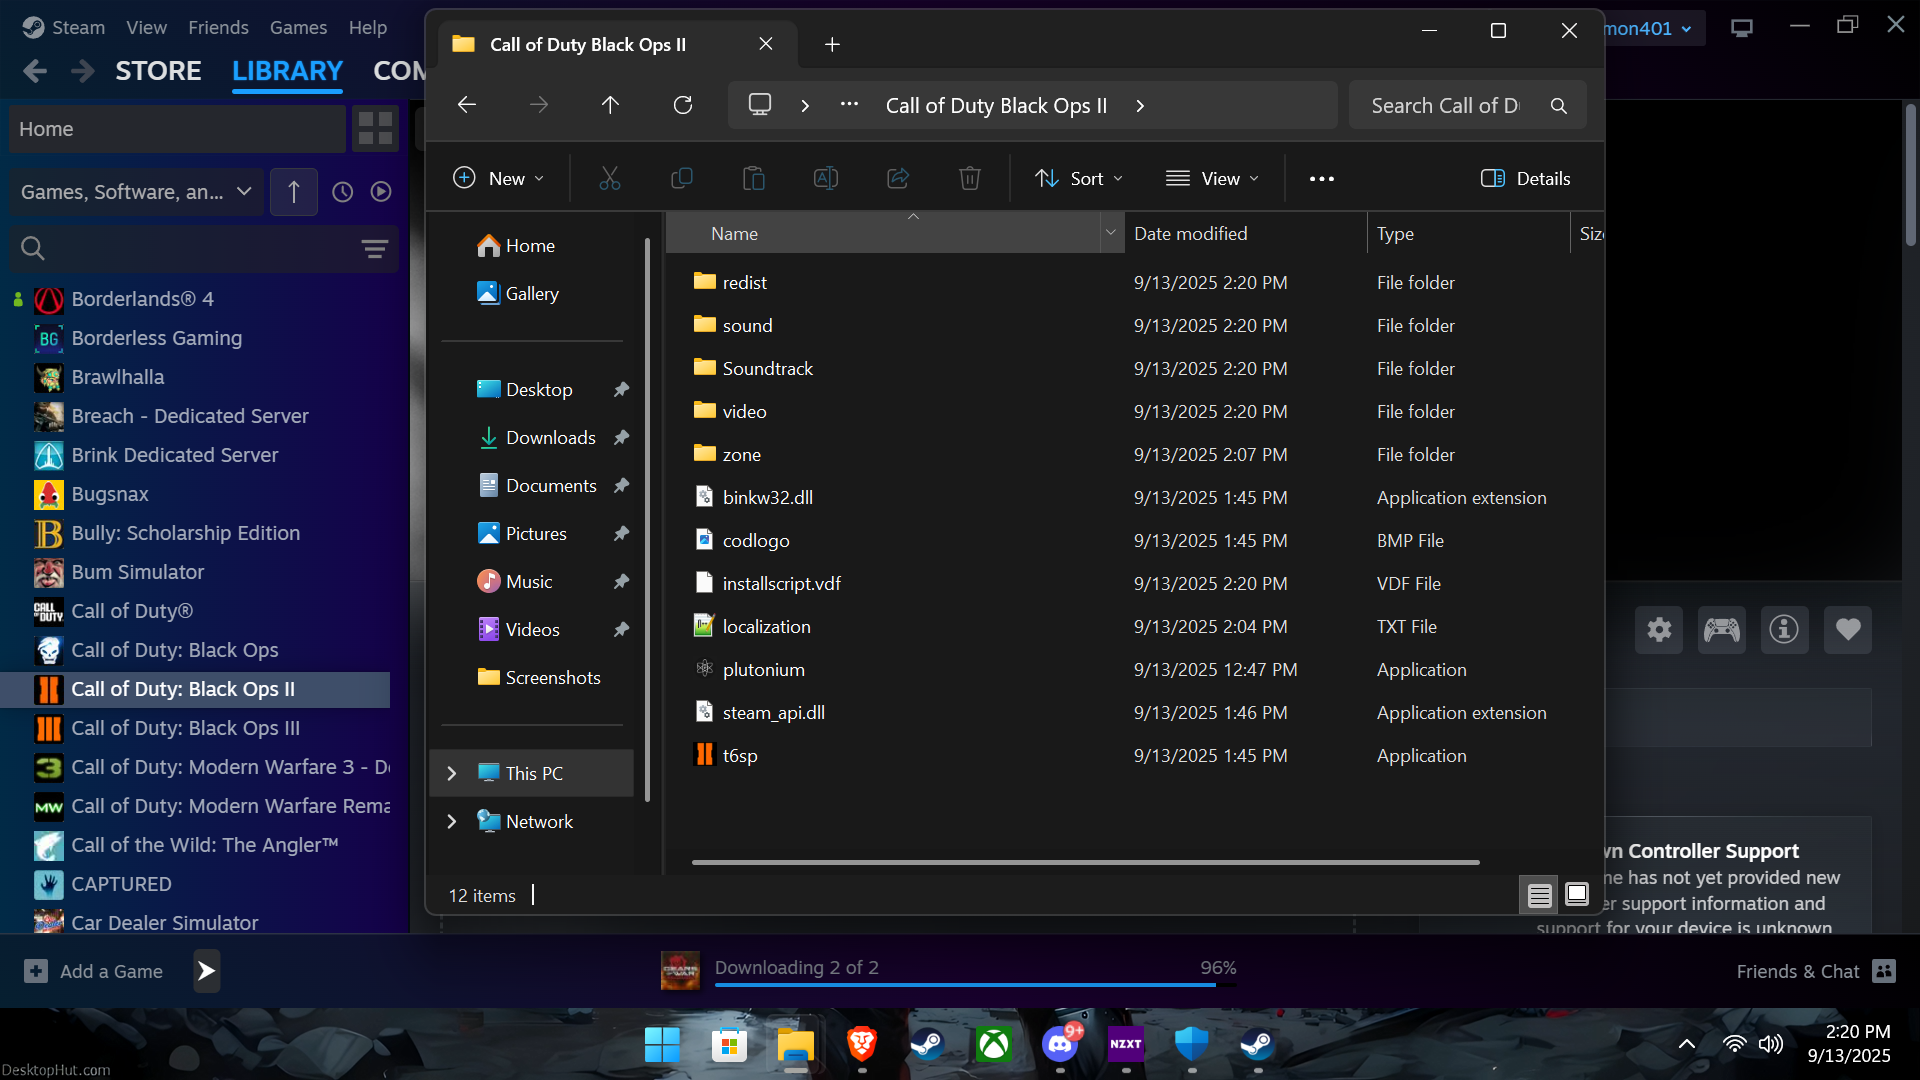The width and height of the screenshot is (1920, 1080).
Task: Navigate back in File Explorer
Action: [467, 105]
